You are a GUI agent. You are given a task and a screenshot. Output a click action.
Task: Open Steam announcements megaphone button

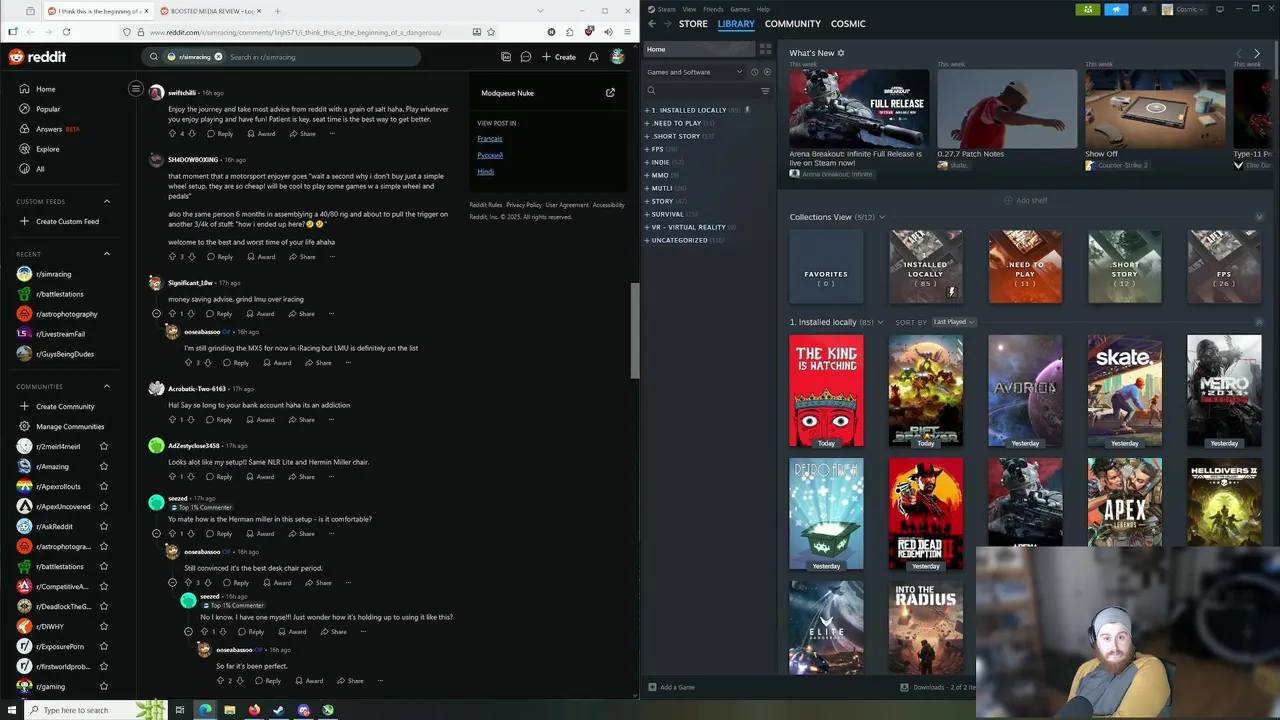click(x=1116, y=9)
